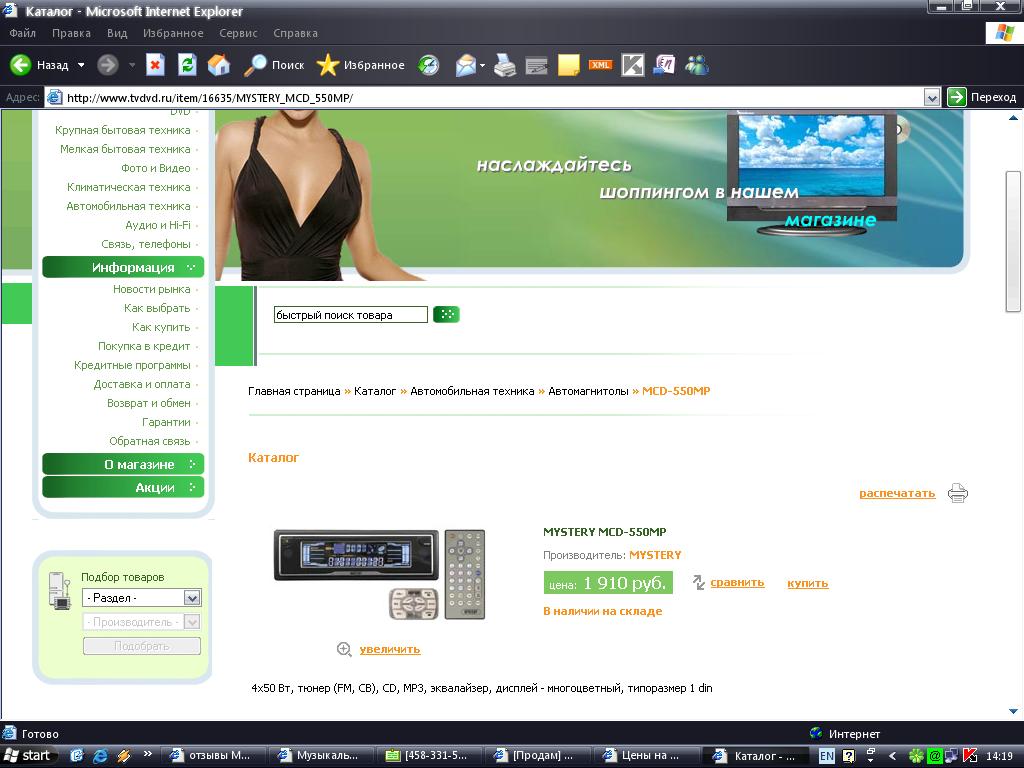
Task: Open the Справка menu
Action: click(295, 33)
